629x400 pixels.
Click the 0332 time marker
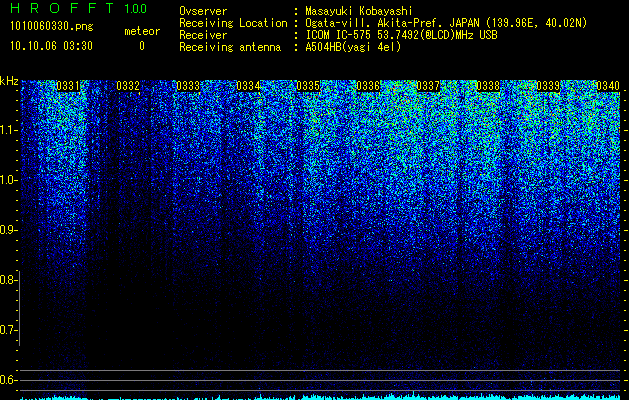128,86
